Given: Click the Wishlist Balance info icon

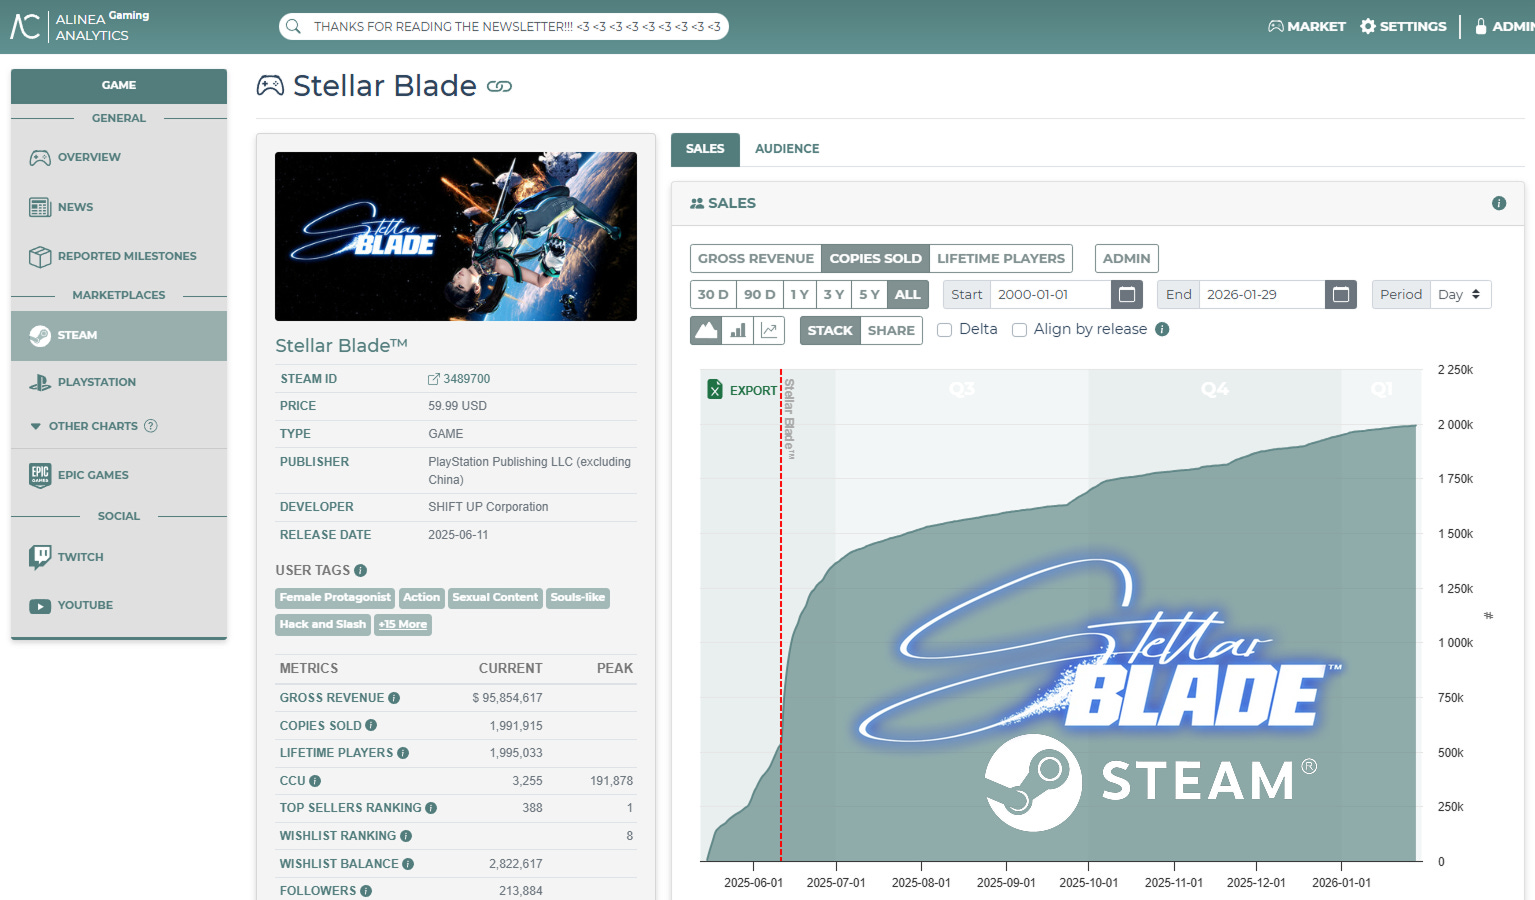Looking at the screenshot, I should coord(408,864).
